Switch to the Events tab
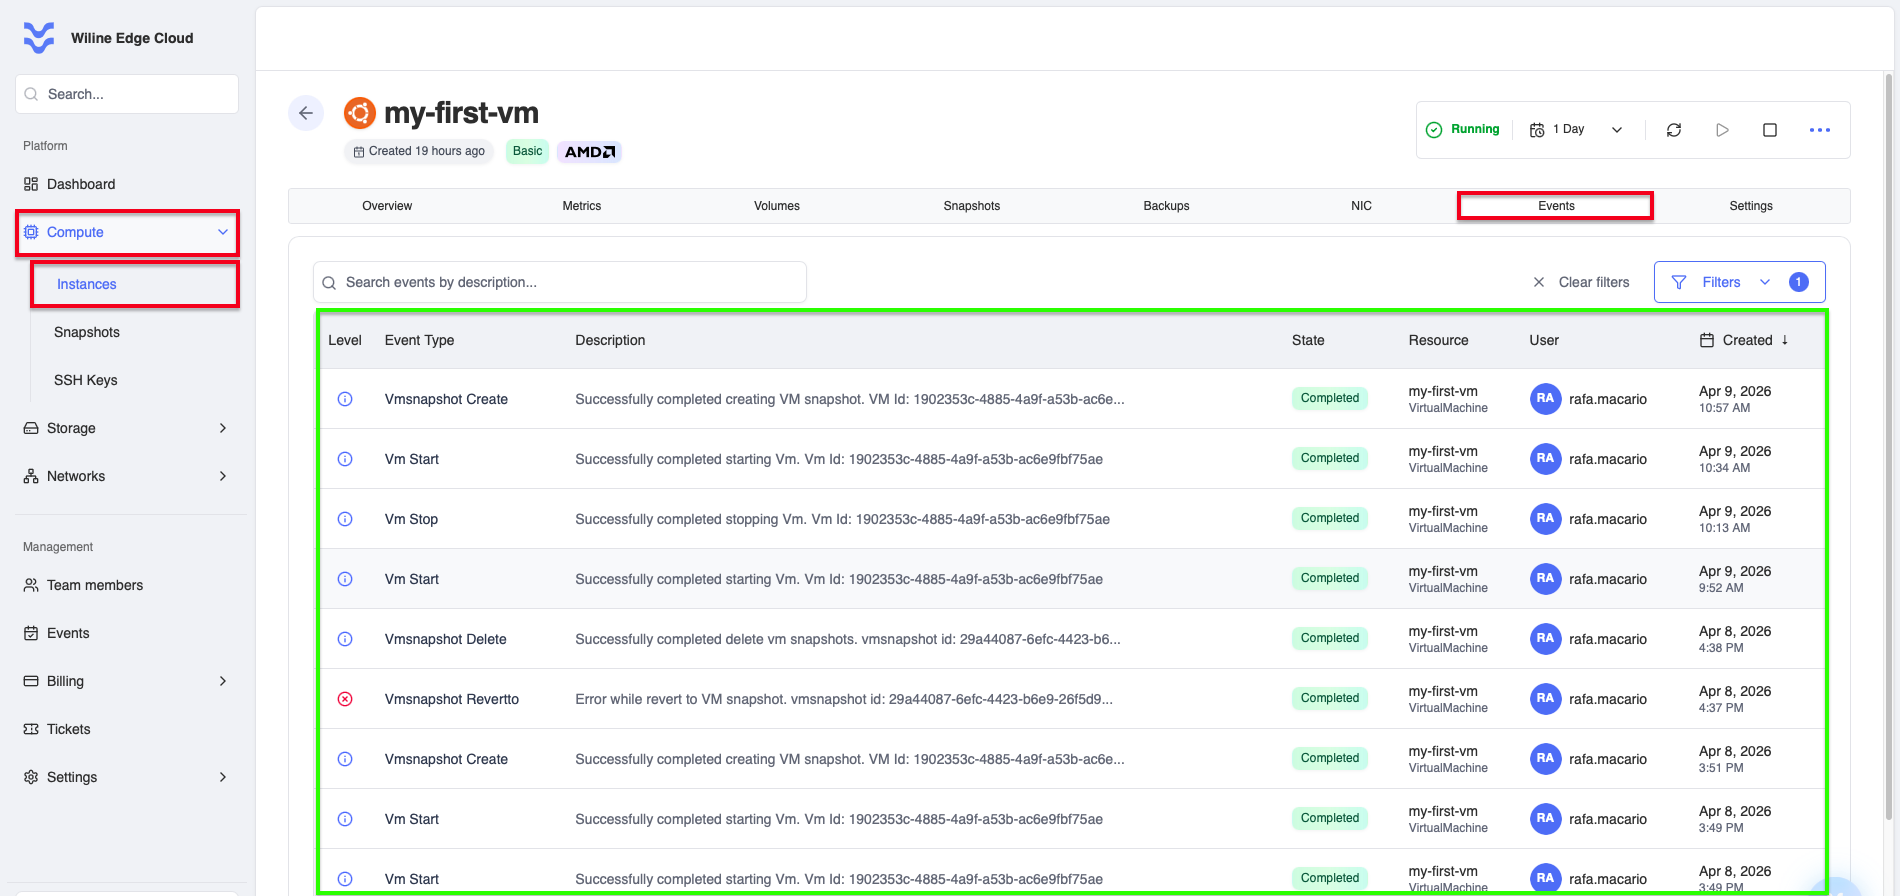Image resolution: width=1900 pixels, height=896 pixels. (x=1556, y=206)
